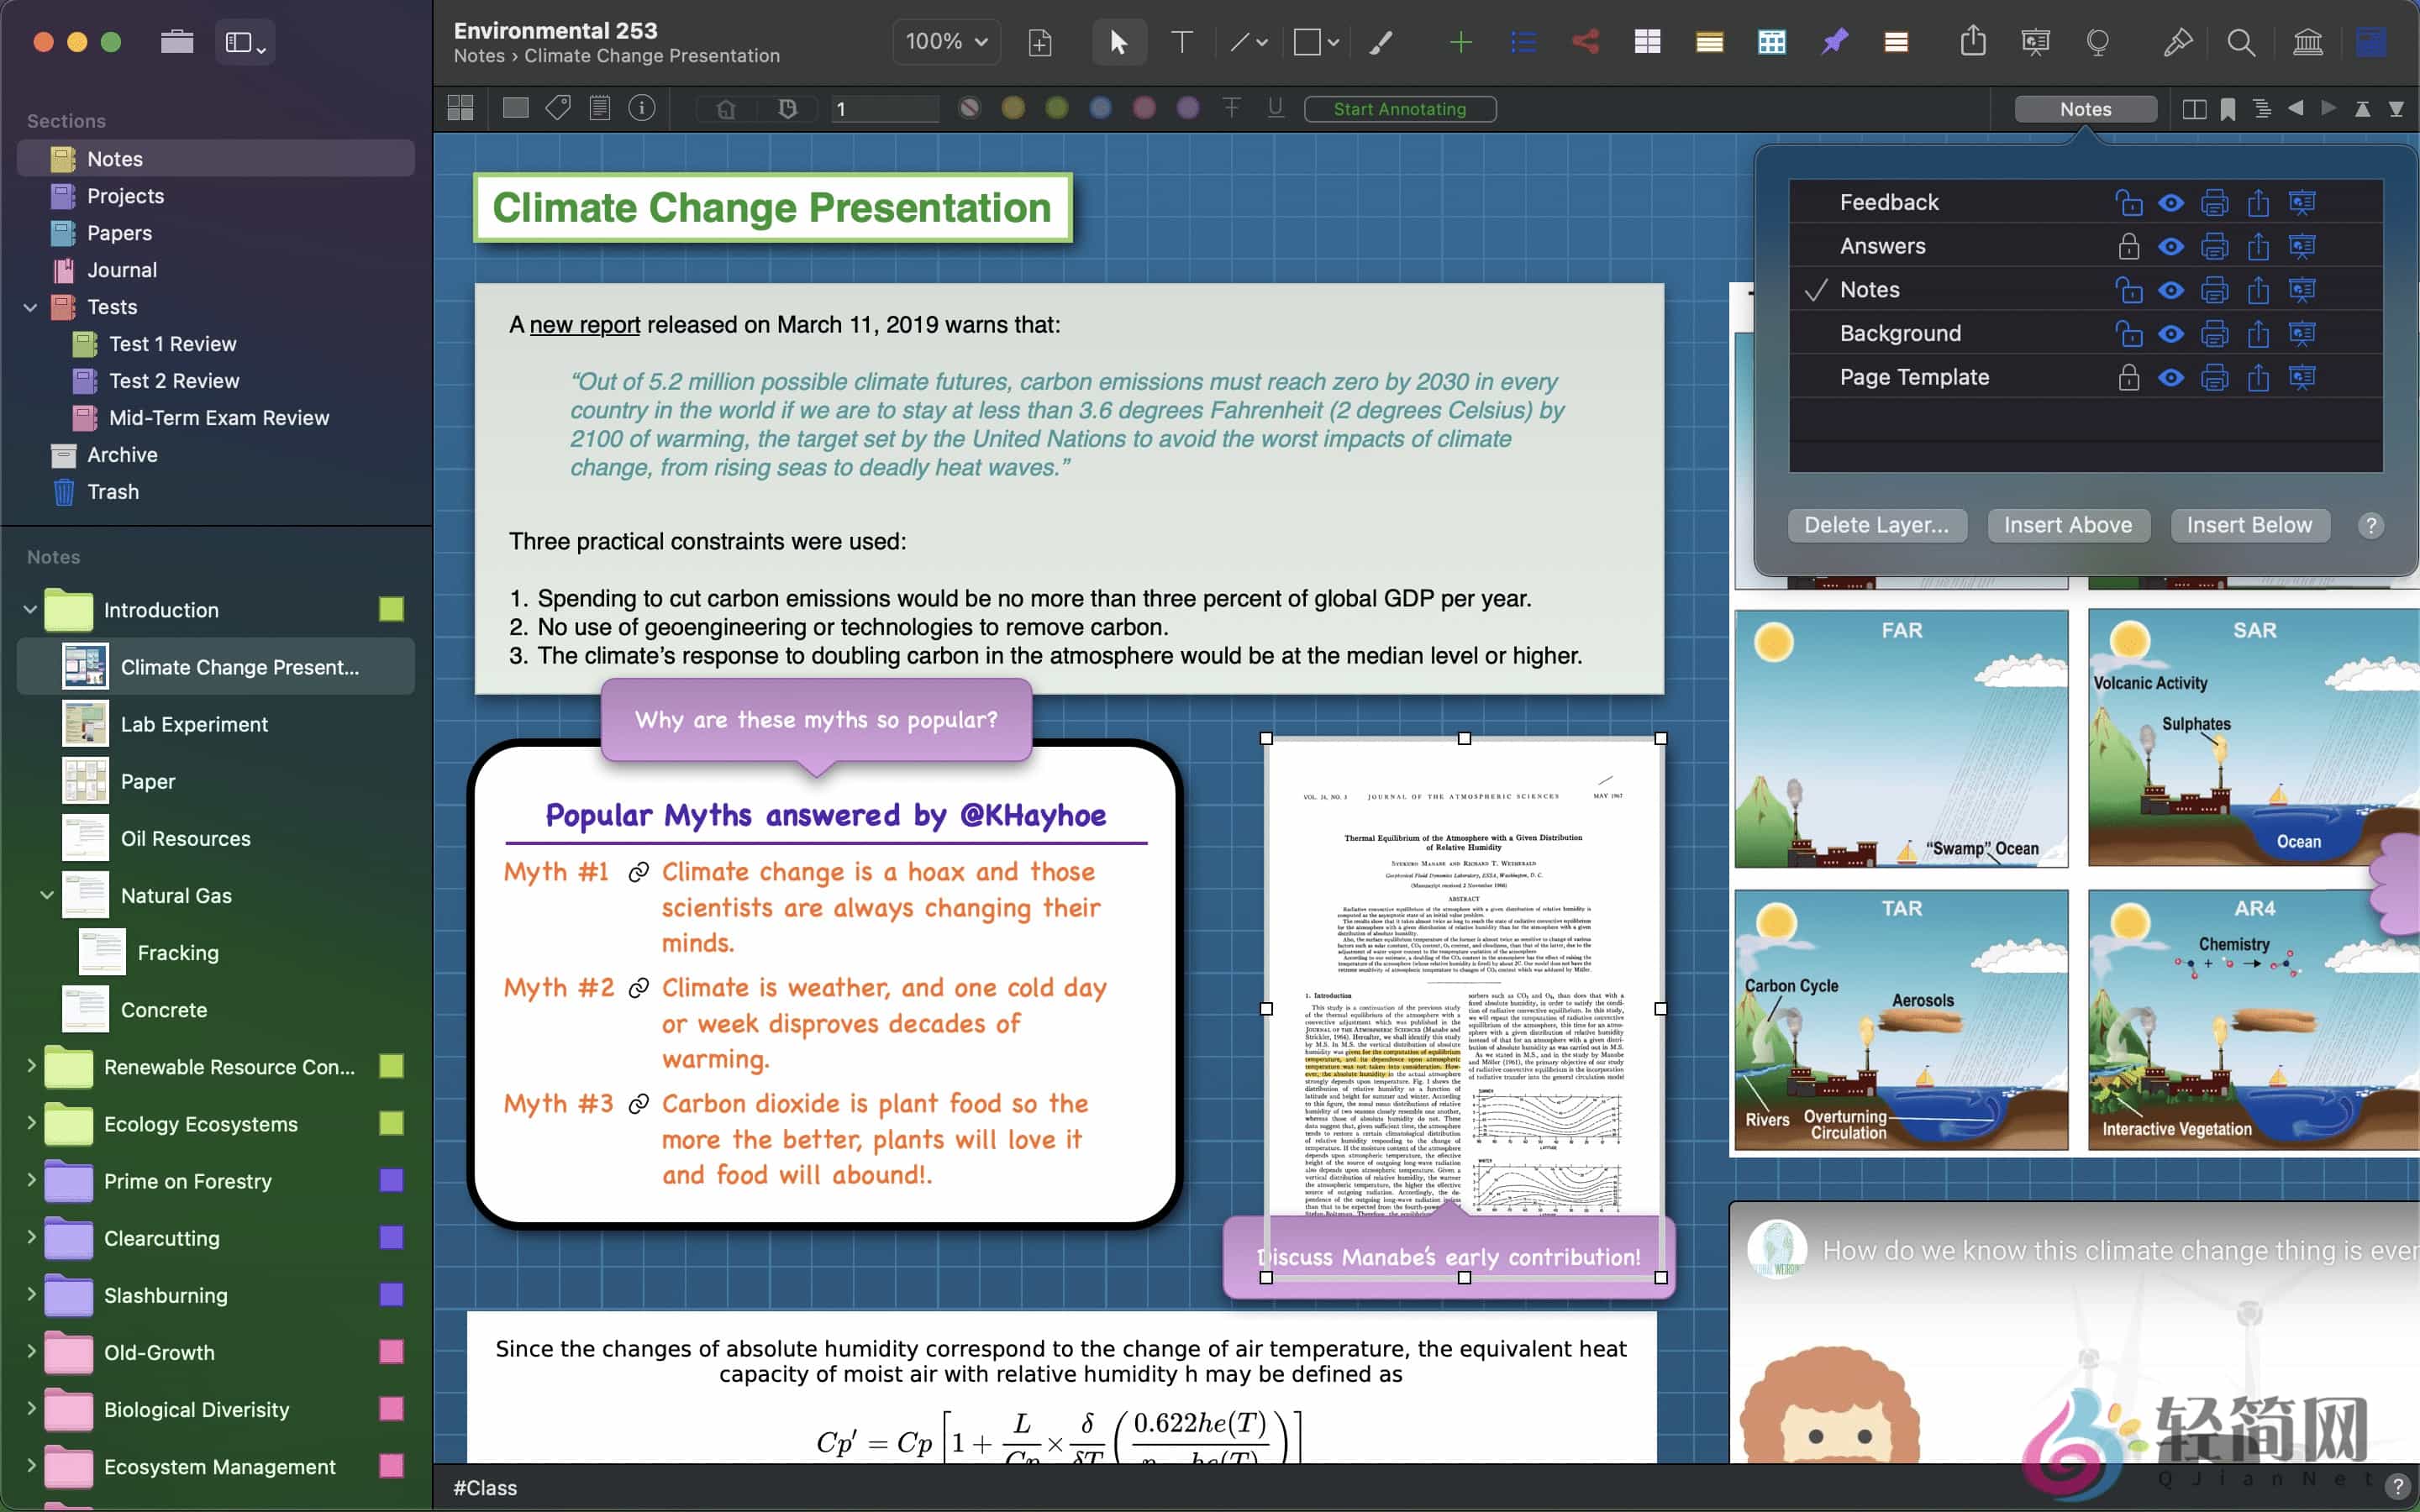
Task: Click the purple pin icon
Action: pyautogui.click(x=1834, y=42)
